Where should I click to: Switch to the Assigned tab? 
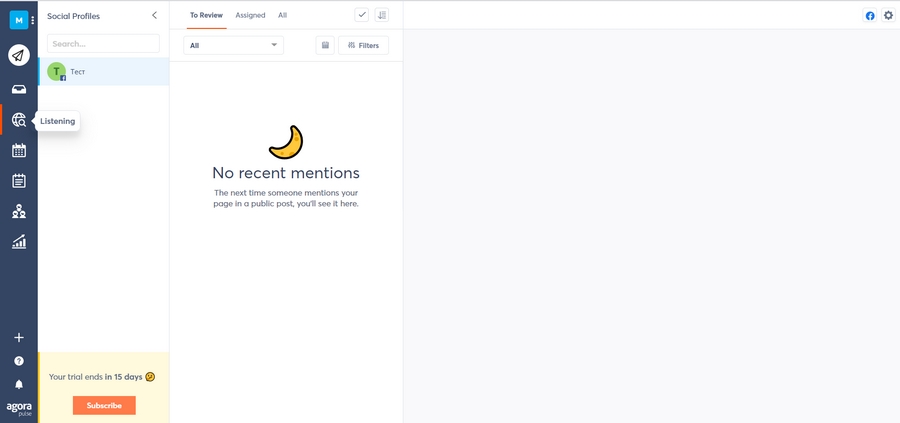point(250,15)
